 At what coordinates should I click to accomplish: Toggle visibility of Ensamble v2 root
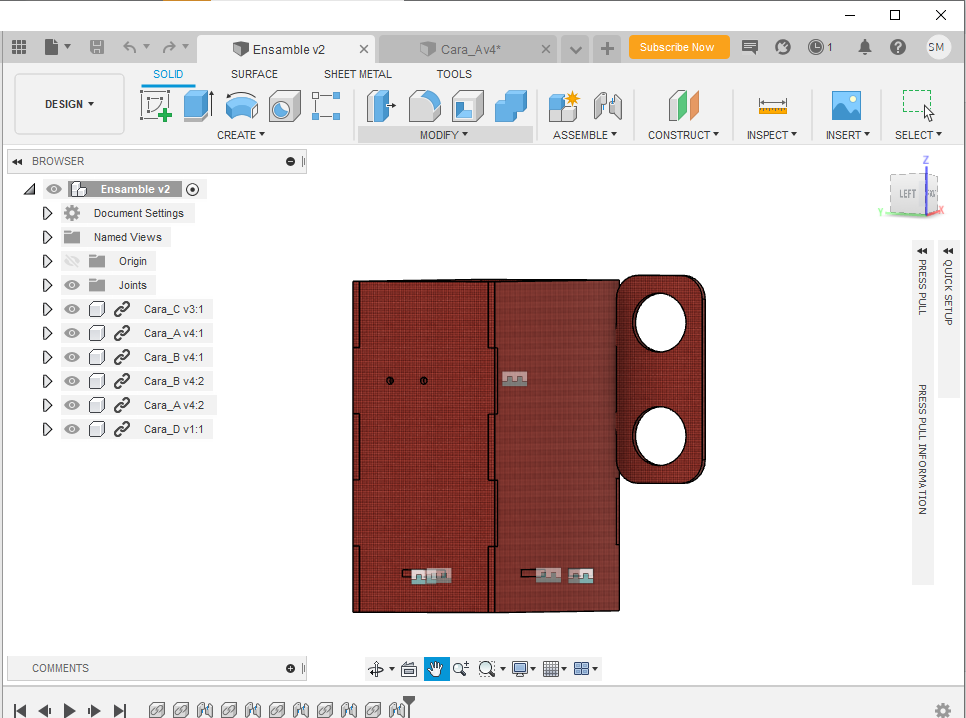[54, 189]
